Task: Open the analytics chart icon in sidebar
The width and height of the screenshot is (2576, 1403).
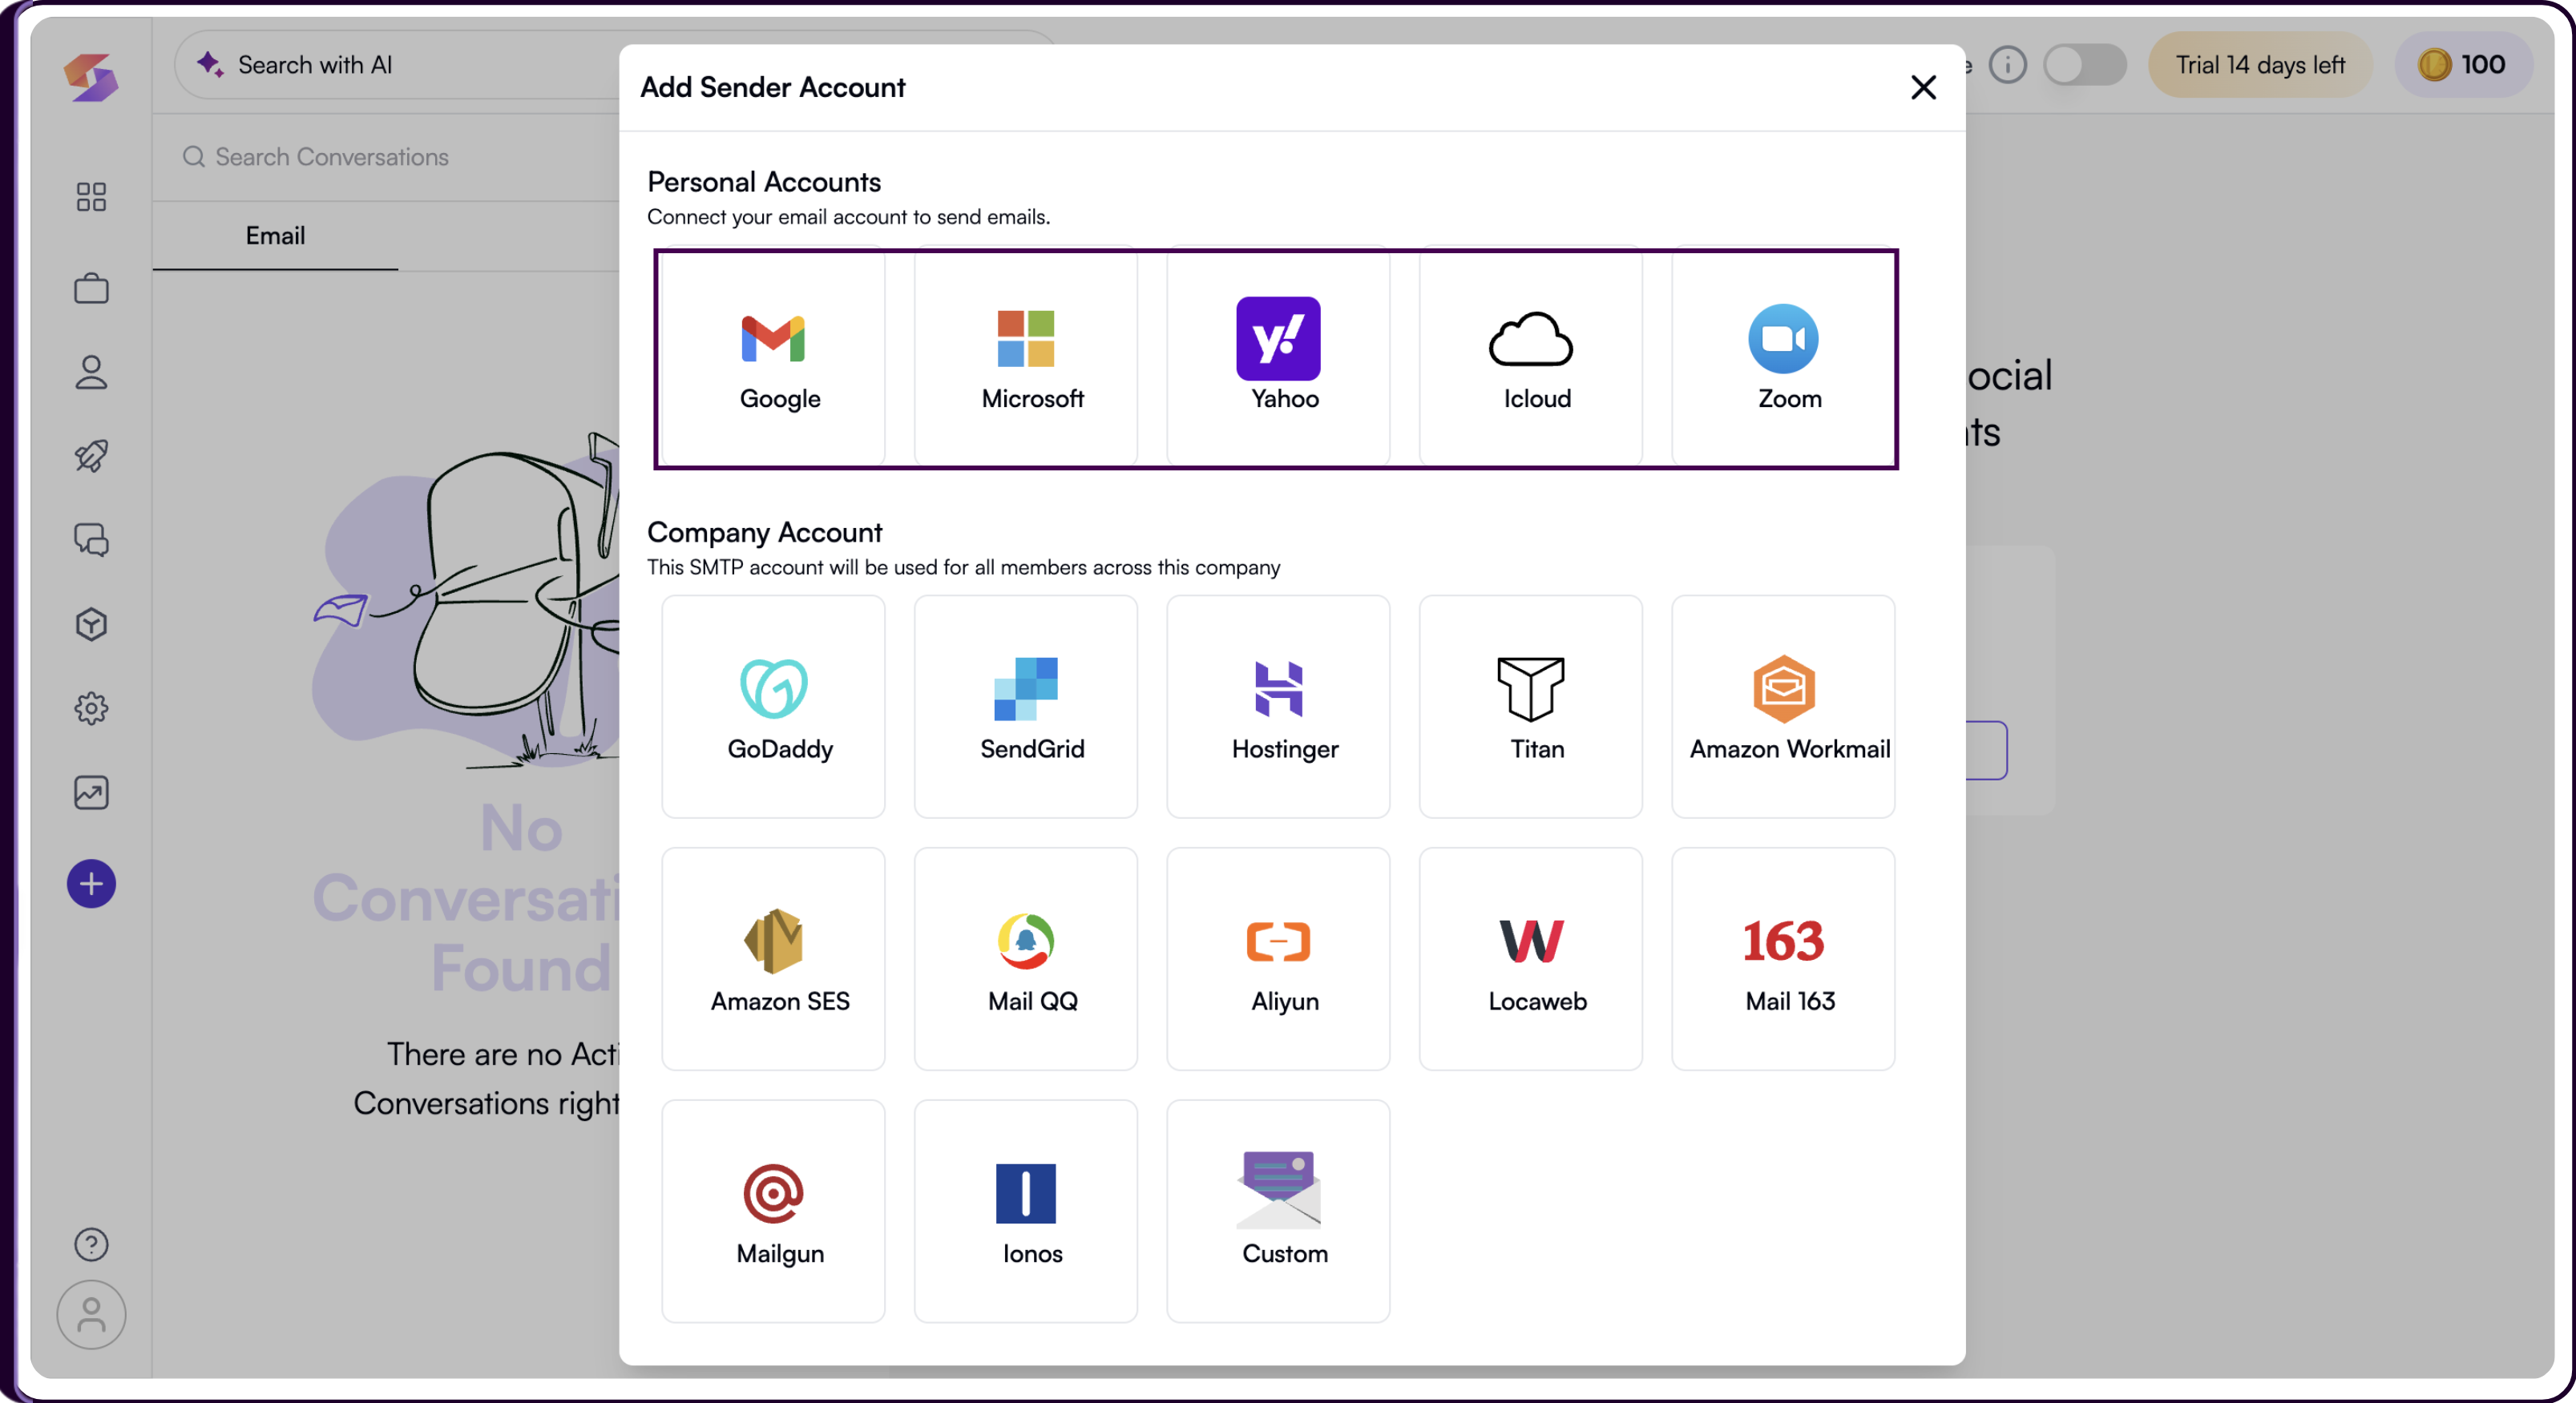Action: [91, 793]
